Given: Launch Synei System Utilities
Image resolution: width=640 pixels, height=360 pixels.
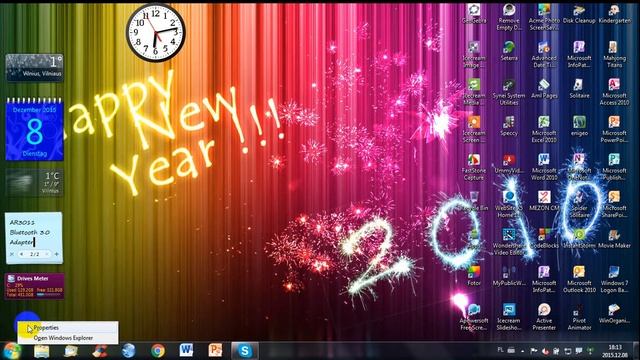Looking at the screenshot, I should coord(509,92).
